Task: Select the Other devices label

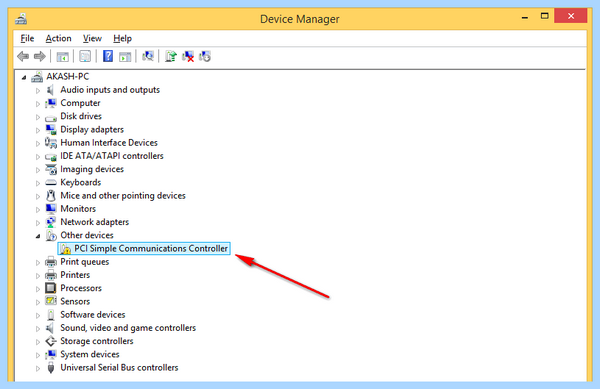Action: point(87,235)
